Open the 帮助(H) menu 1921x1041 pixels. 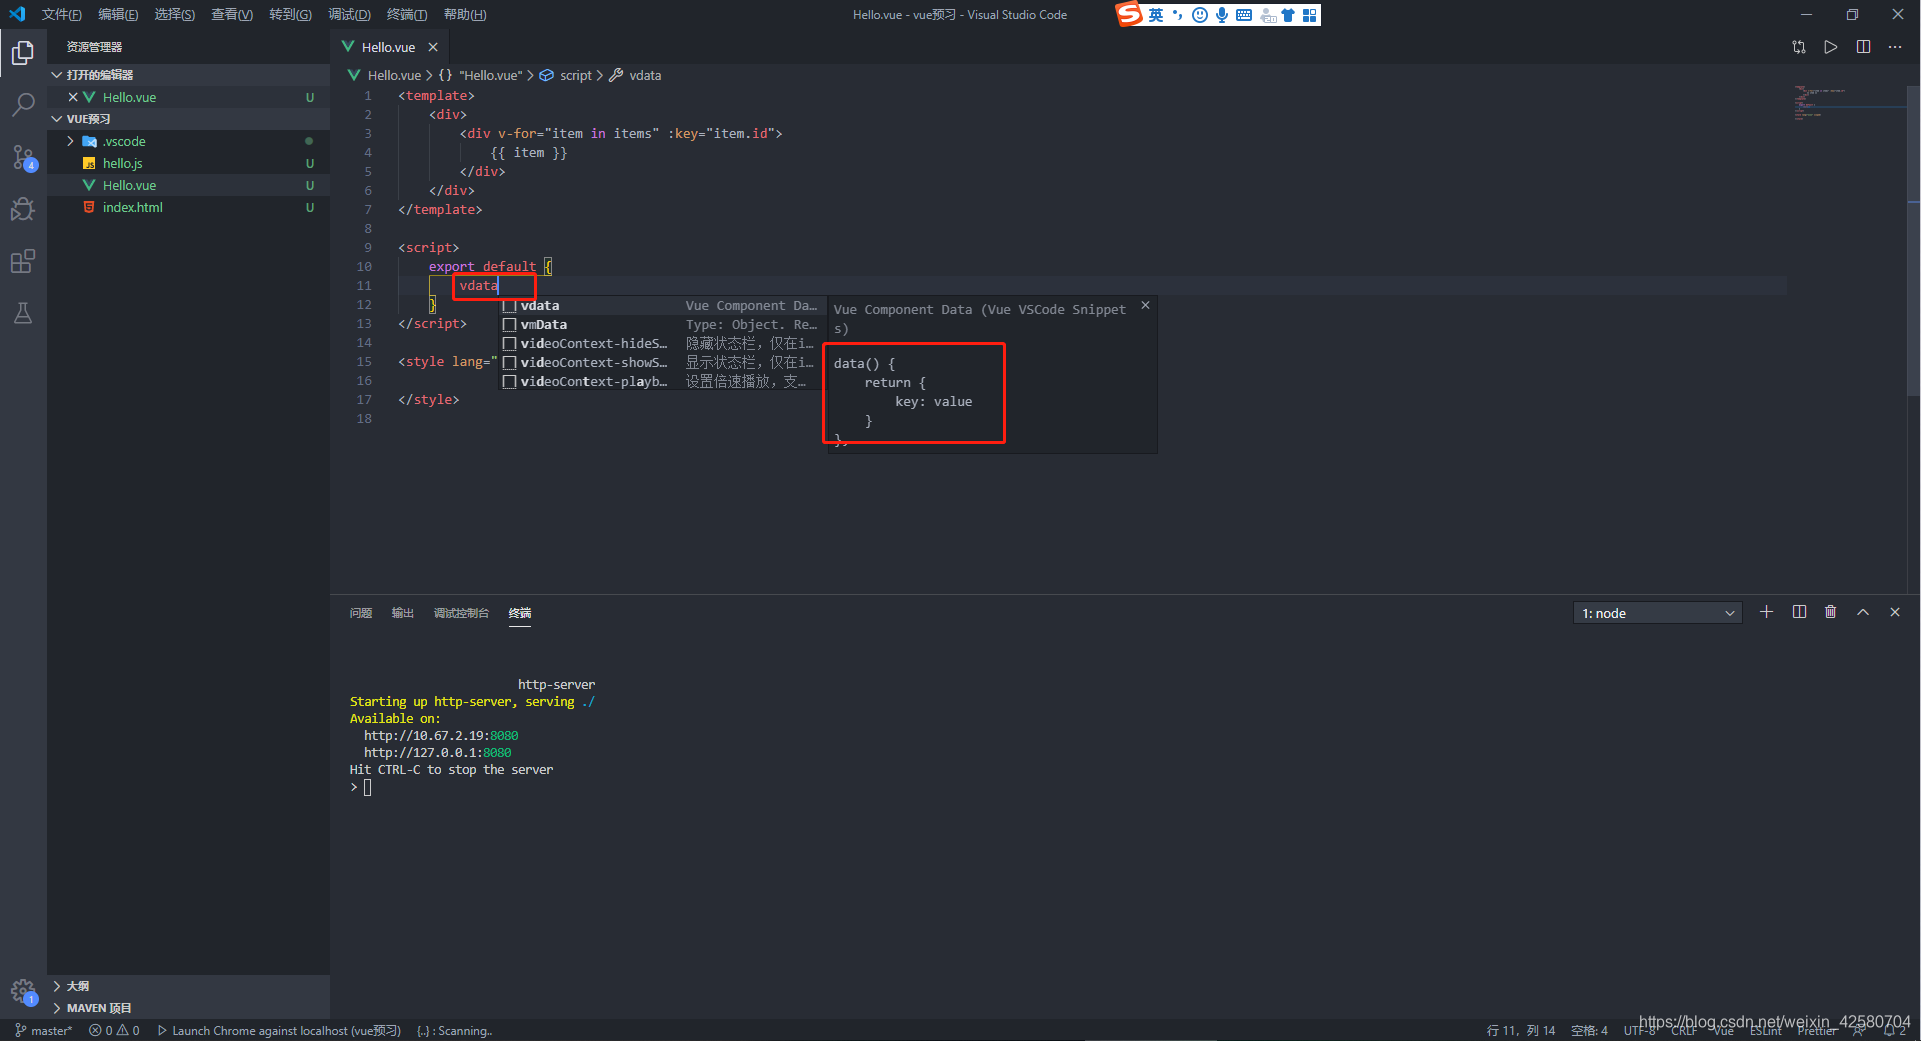click(465, 14)
